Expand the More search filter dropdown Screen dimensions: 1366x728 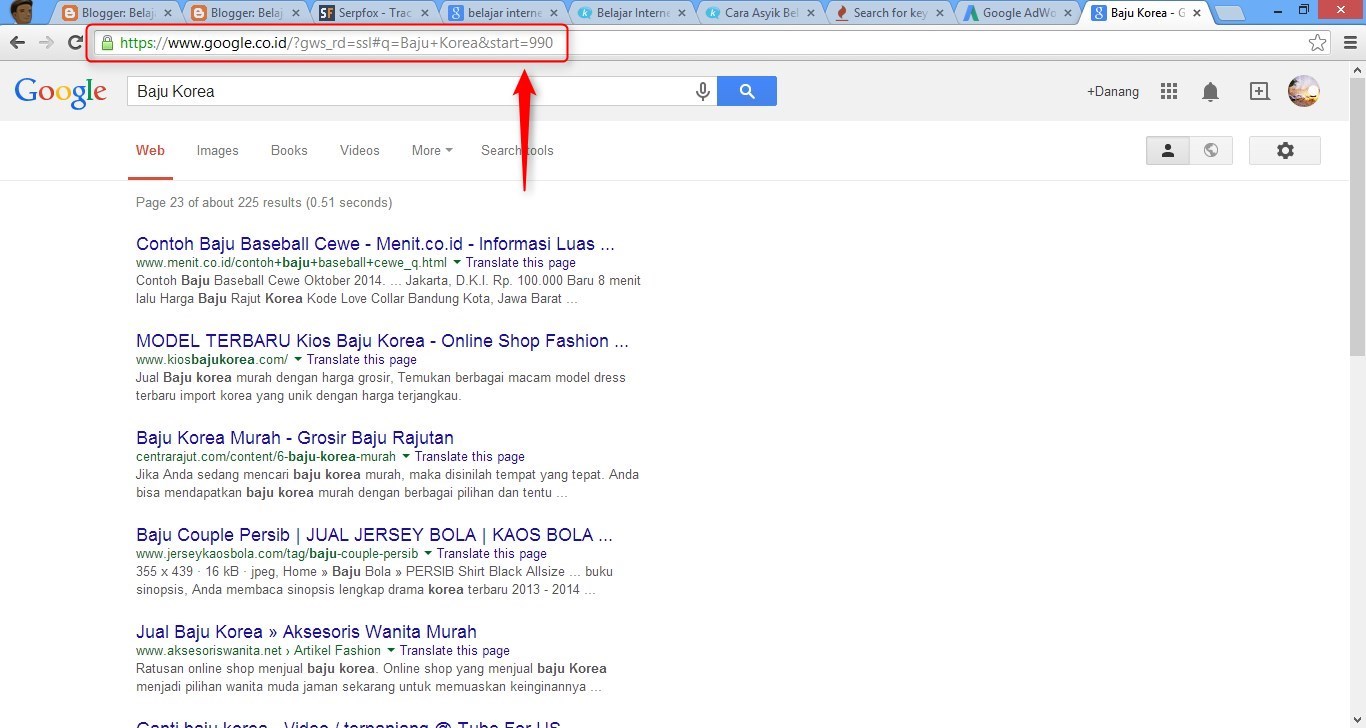432,150
